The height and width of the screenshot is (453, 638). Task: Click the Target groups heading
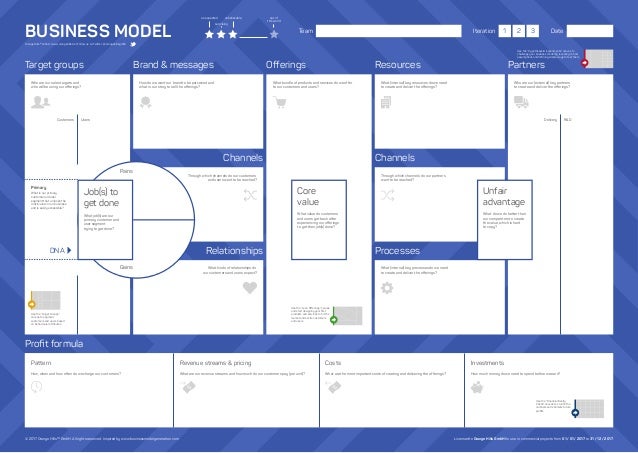pyautogui.click(x=55, y=65)
